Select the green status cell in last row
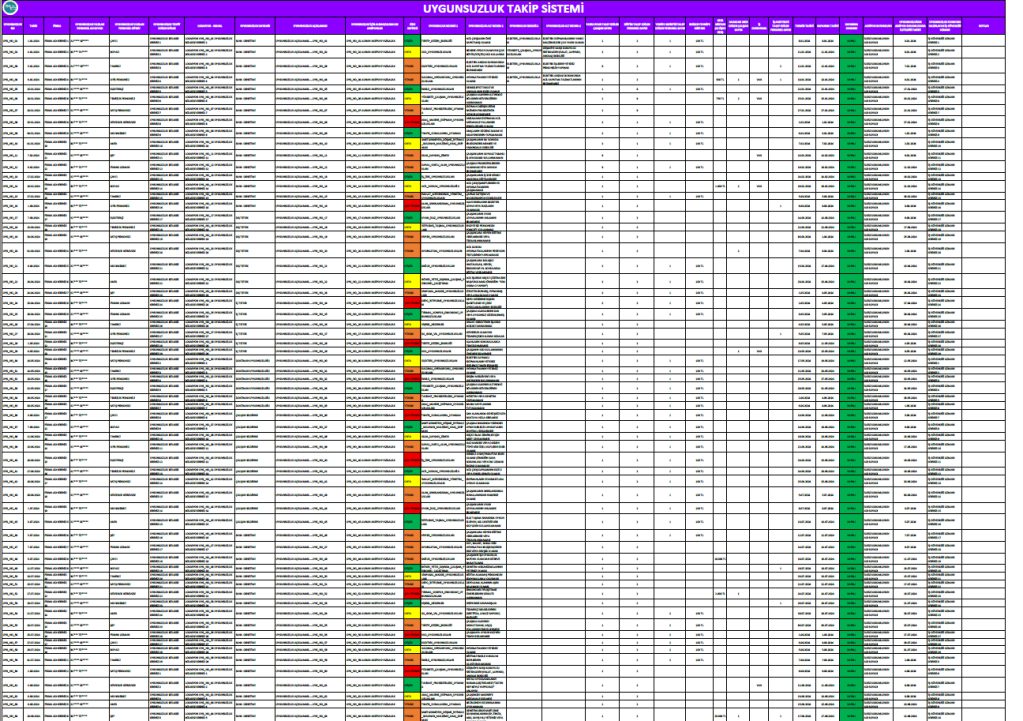Viewport: 1023px width, 721px height. click(x=851, y=715)
